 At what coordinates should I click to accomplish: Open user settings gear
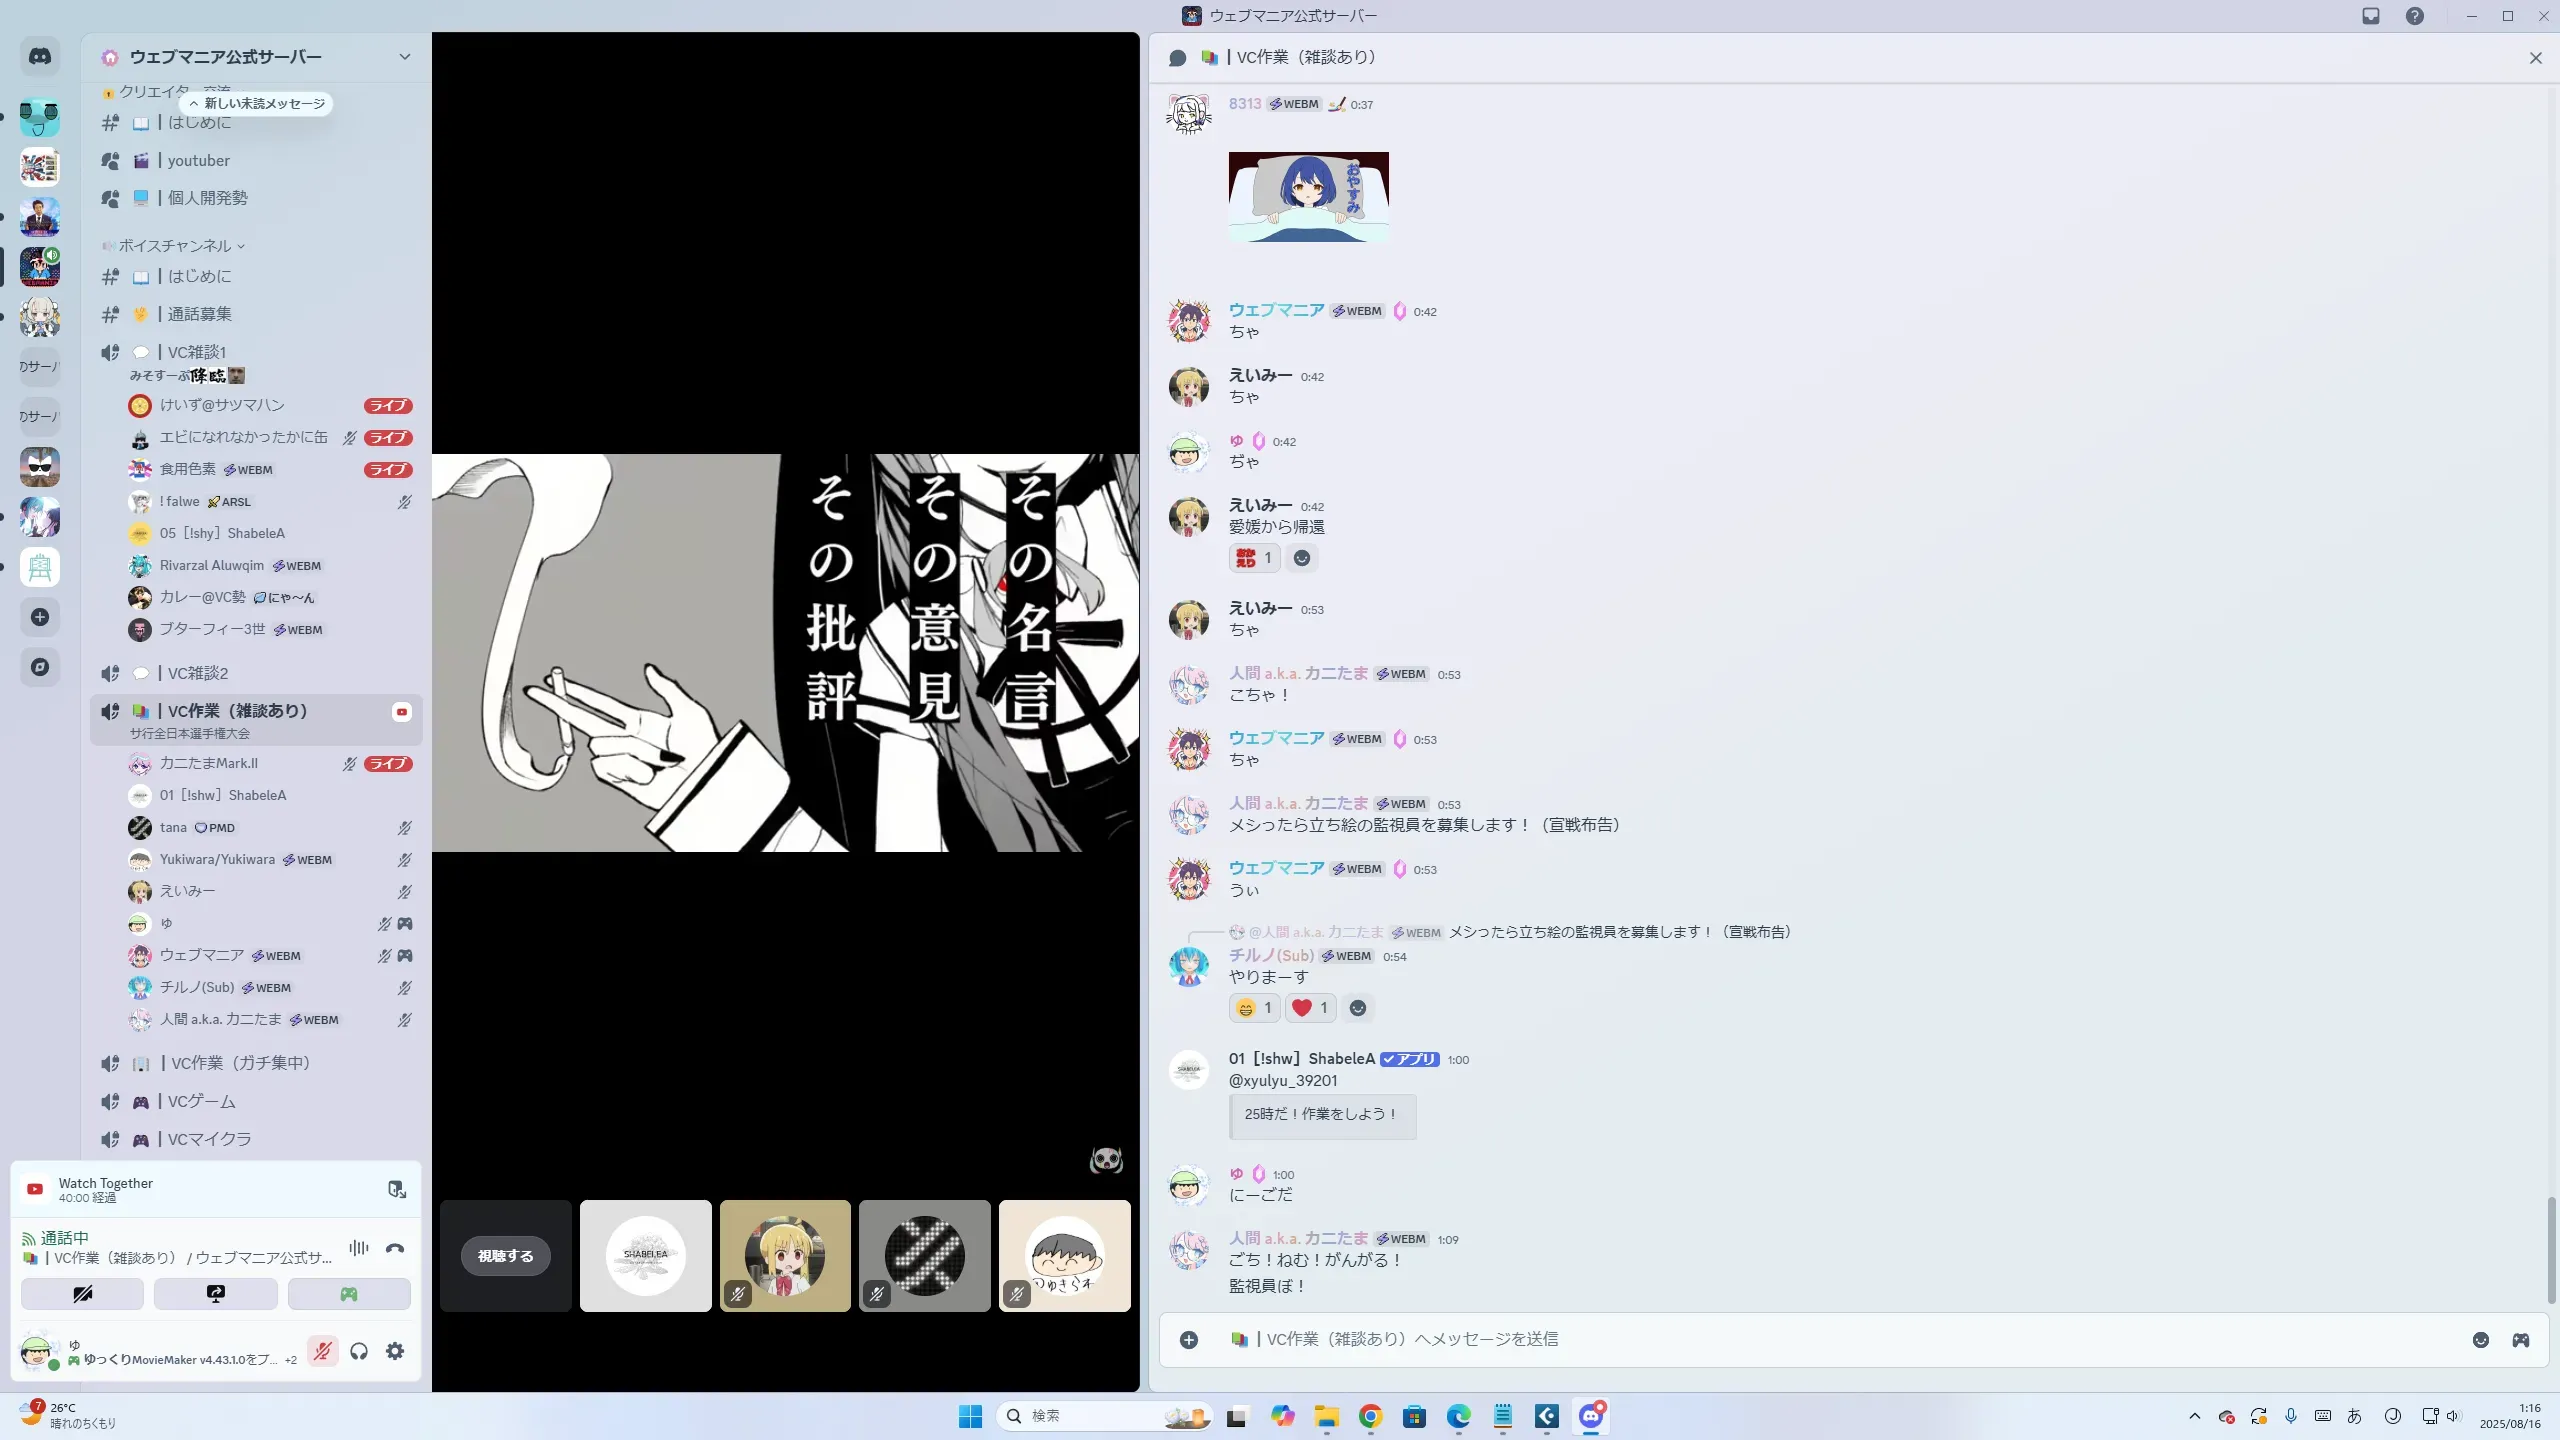(x=395, y=1351)
